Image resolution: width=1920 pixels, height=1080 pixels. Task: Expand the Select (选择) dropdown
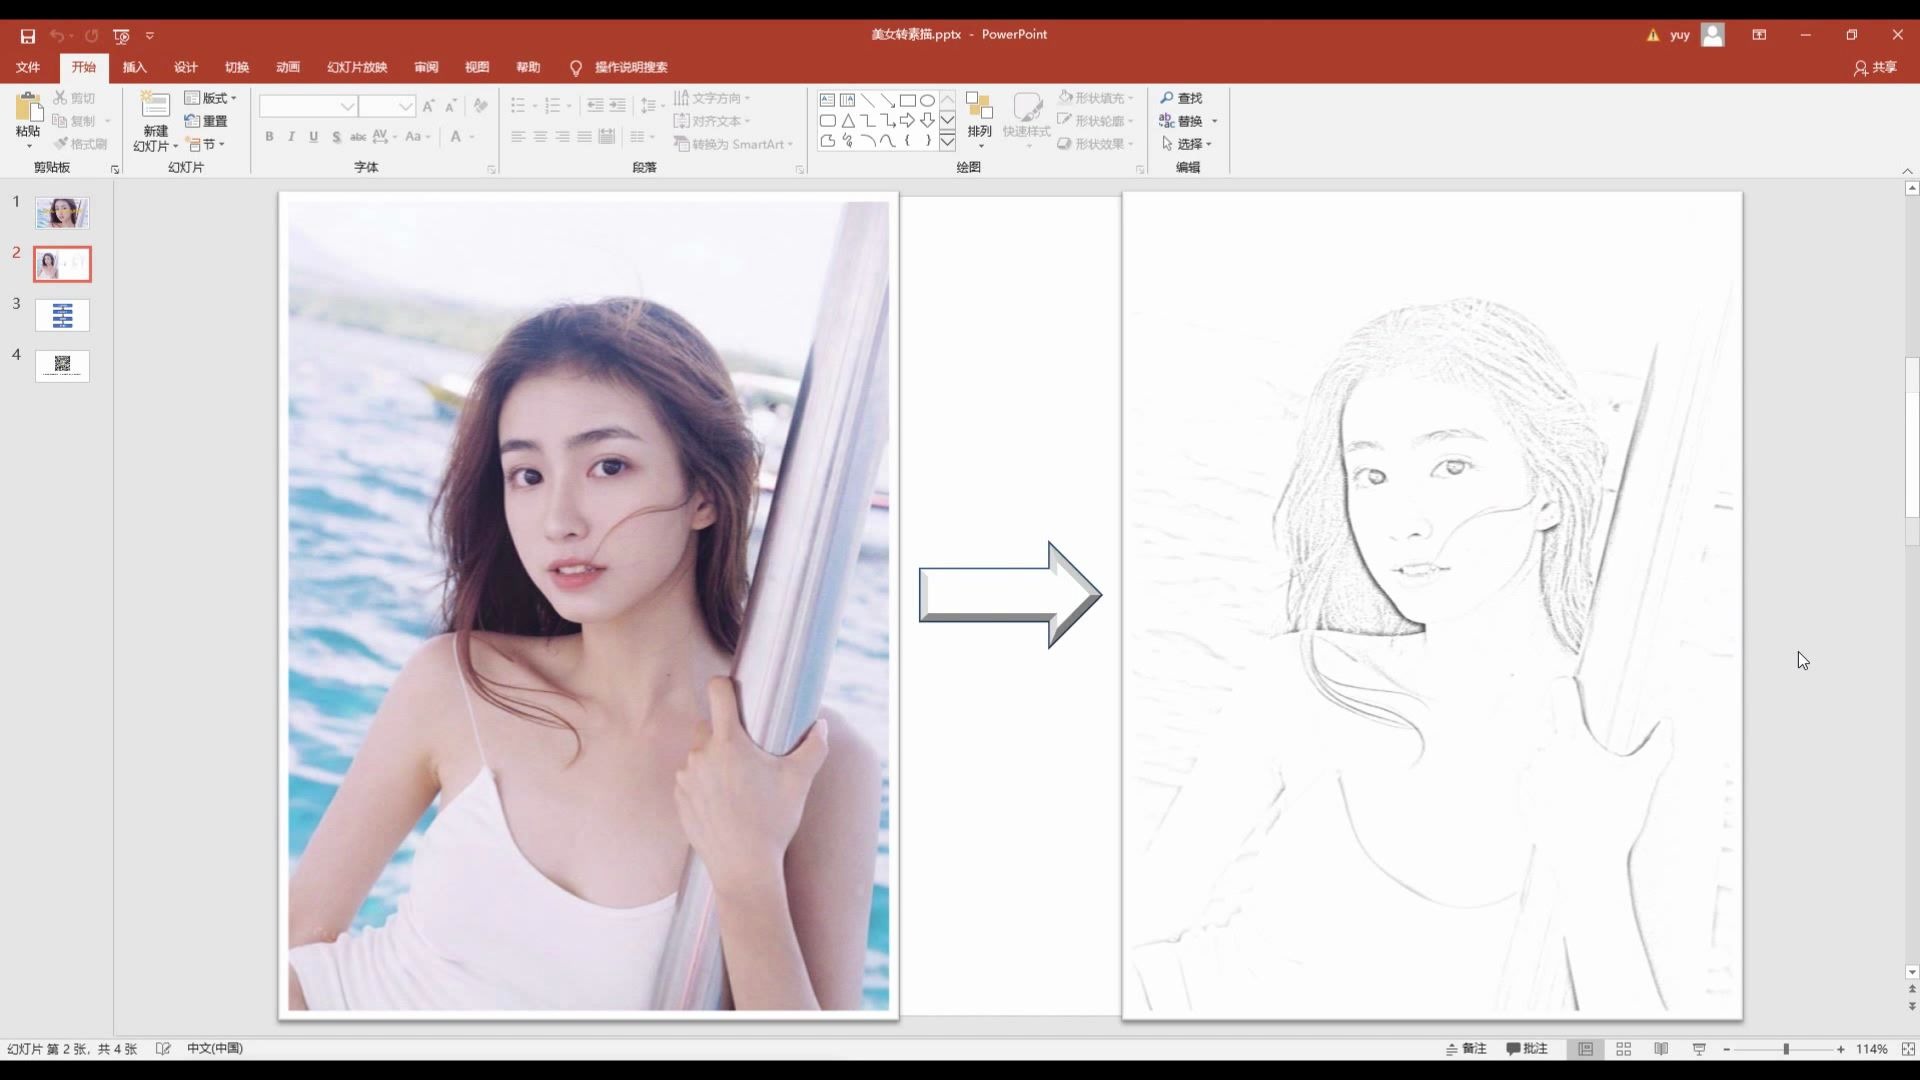[x=1188, y=144]
